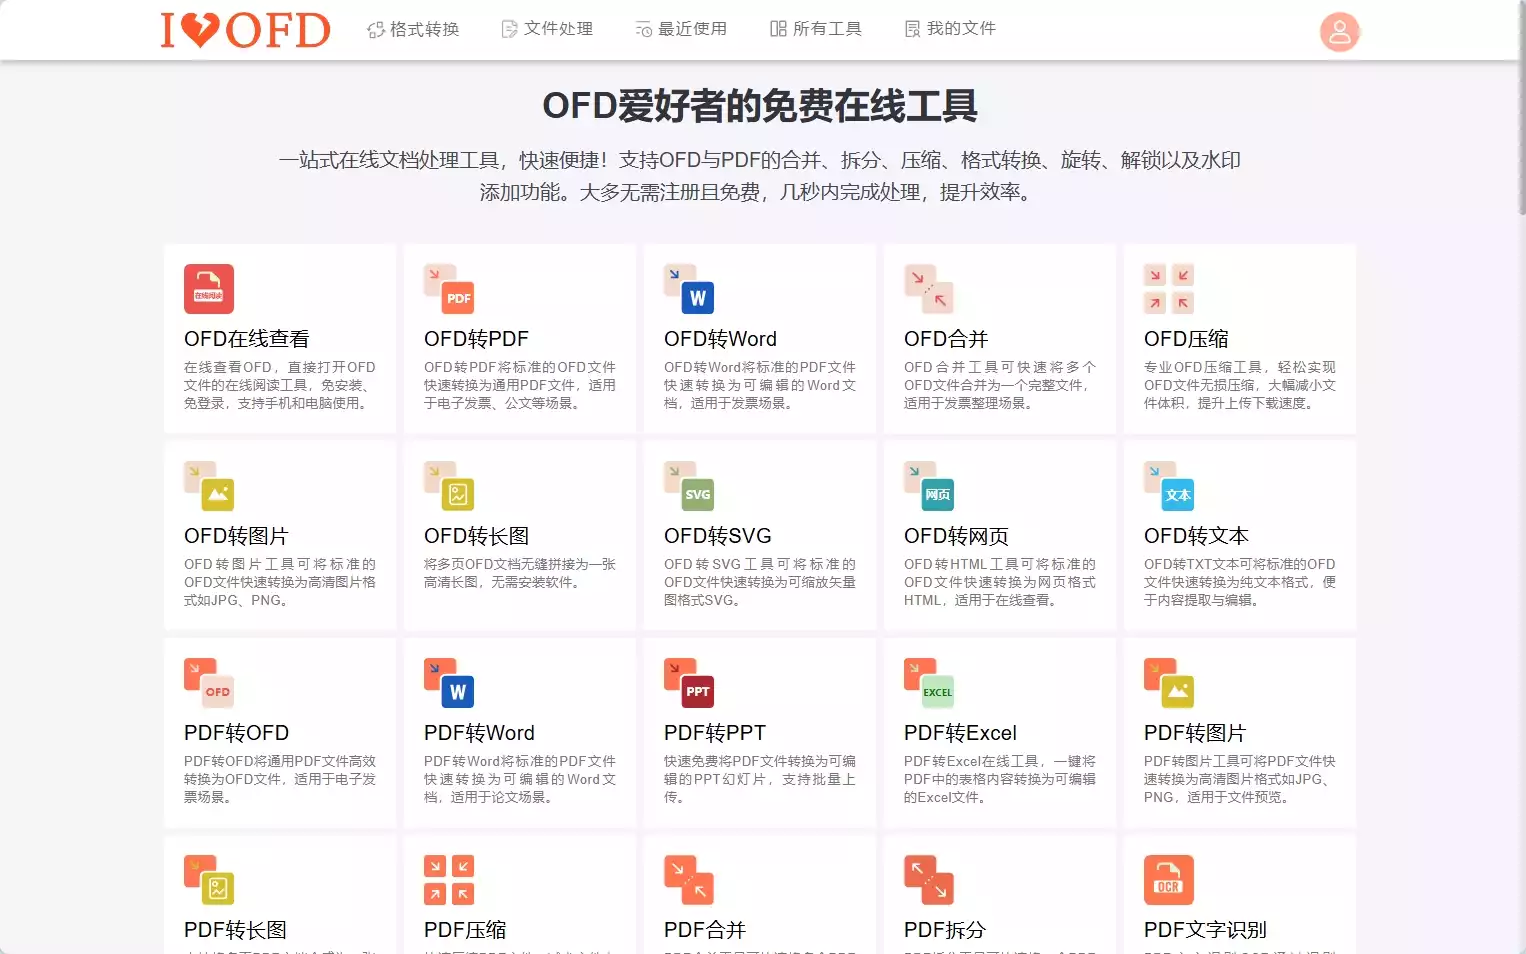1526x954 pixels.
Task: Open the user avatar profile icon
Action: click(1340, 32)
